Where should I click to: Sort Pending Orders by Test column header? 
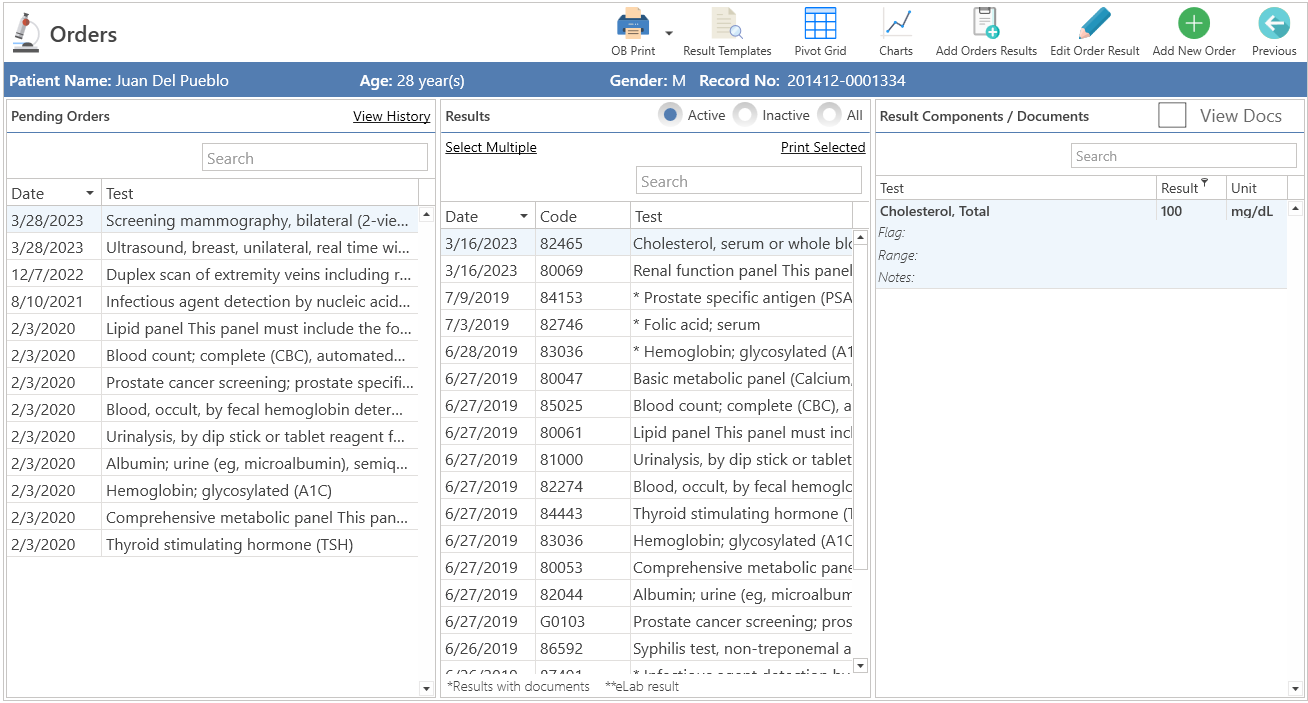tap(260, 193)
